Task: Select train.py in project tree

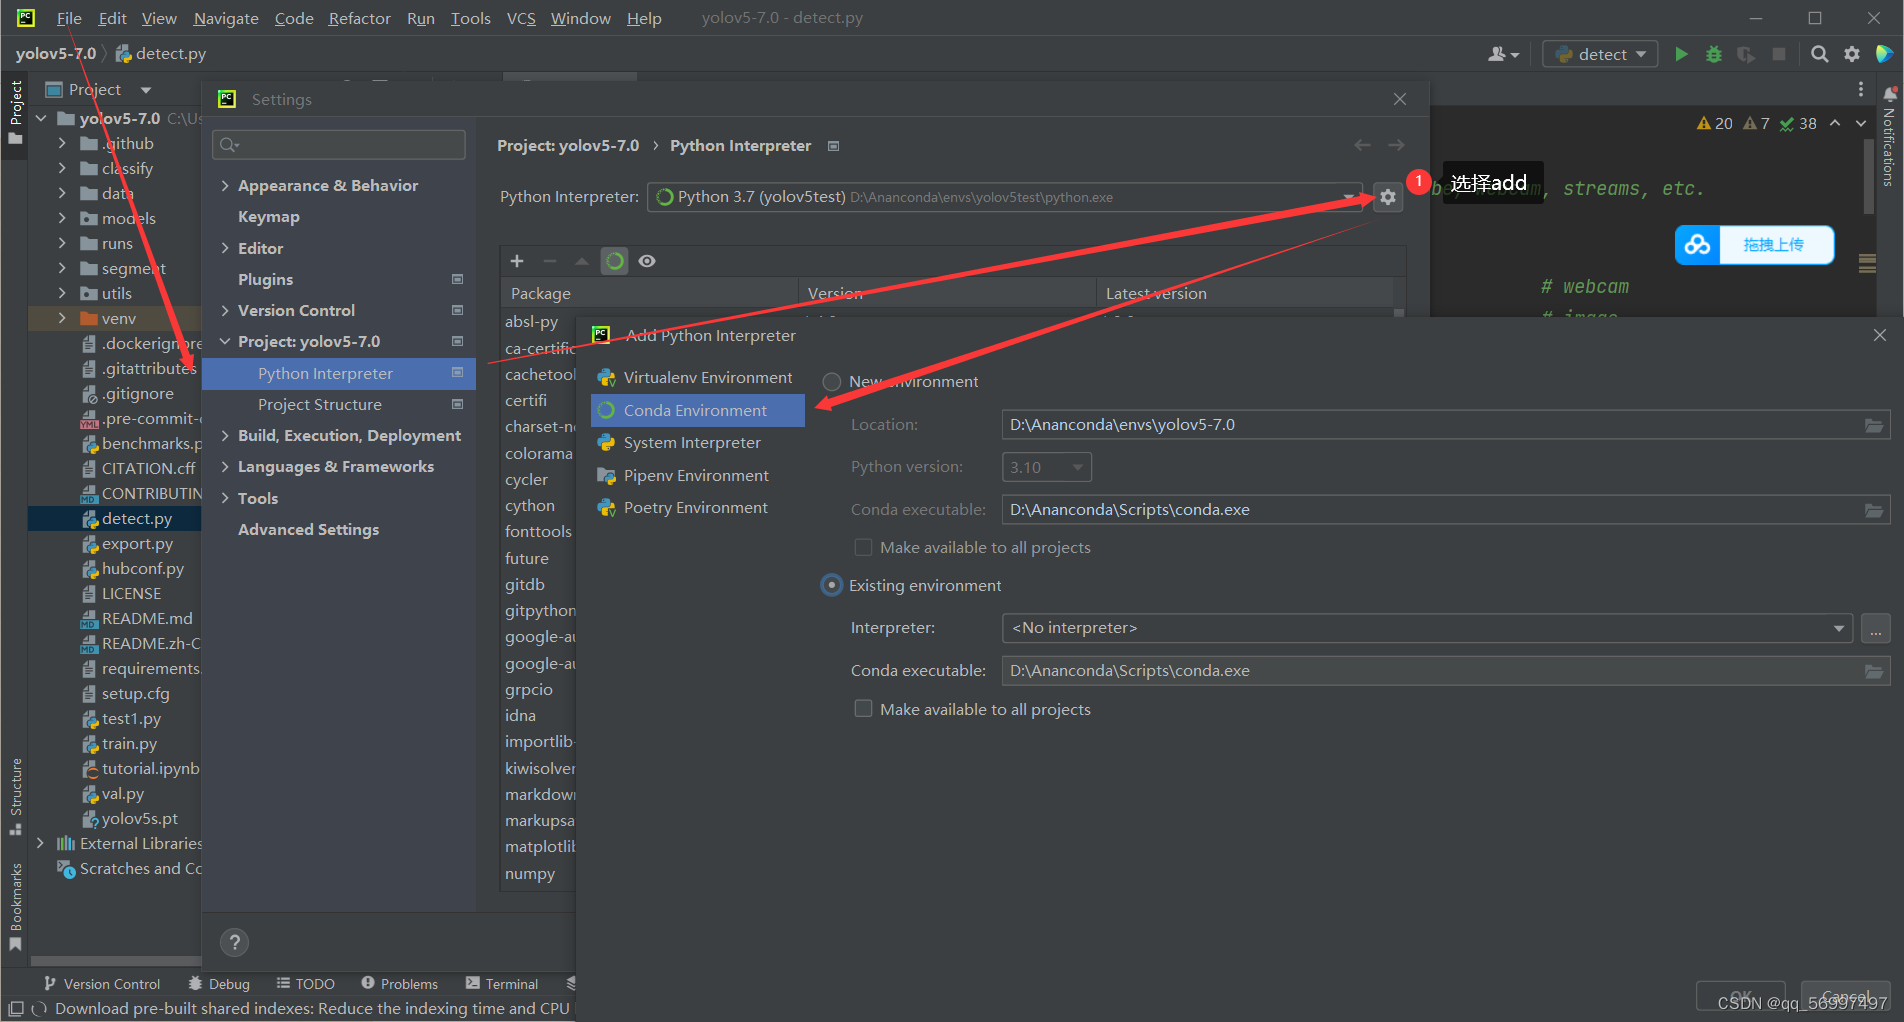Action: point(129,744)
